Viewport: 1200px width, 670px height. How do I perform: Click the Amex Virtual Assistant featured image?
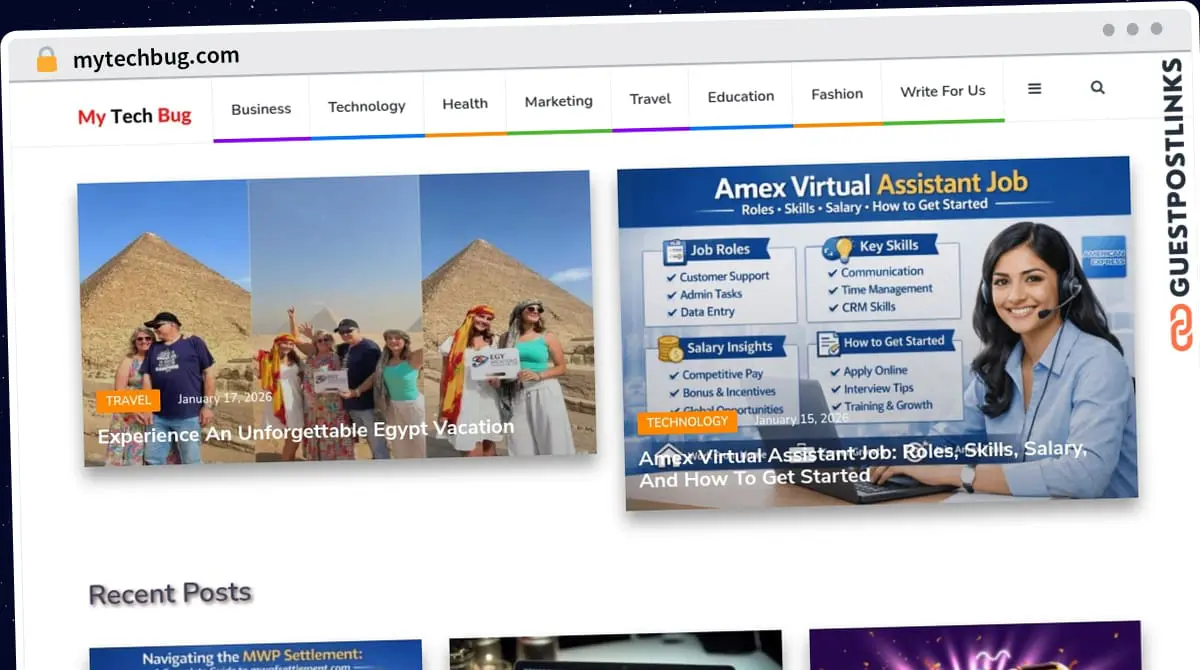click(x=877, y=333)
